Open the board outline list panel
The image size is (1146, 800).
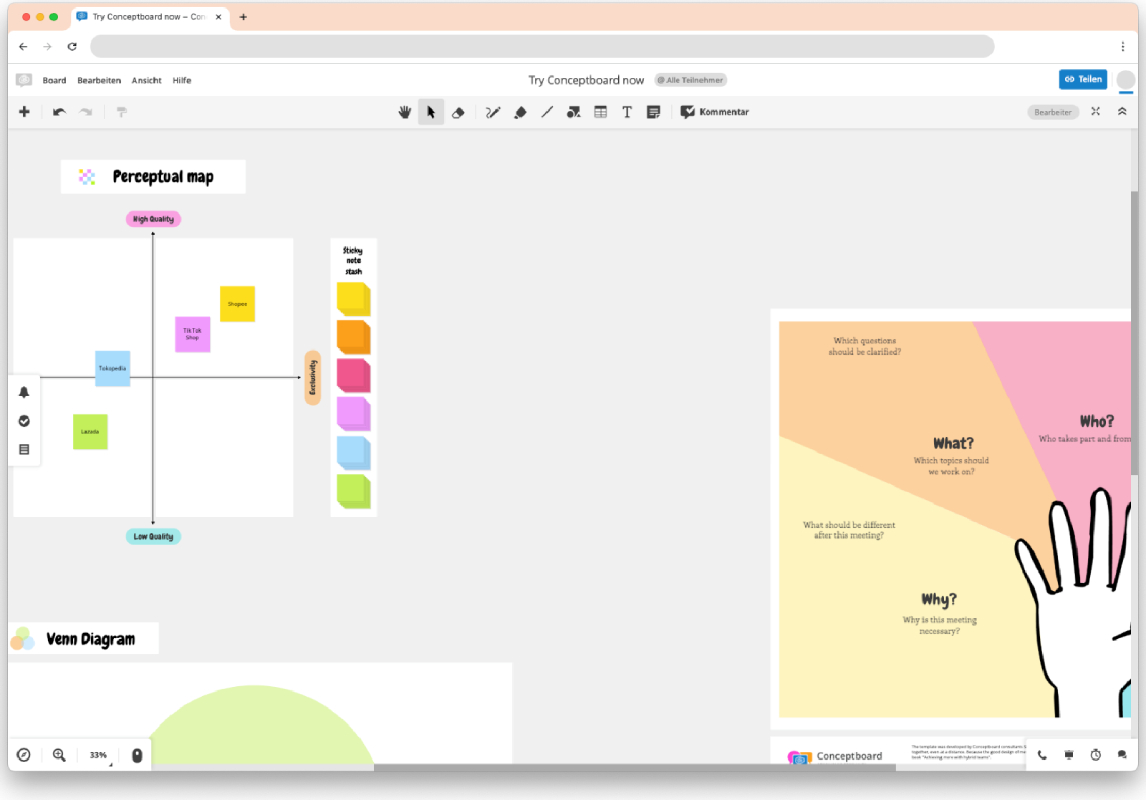tap(24, 449)
